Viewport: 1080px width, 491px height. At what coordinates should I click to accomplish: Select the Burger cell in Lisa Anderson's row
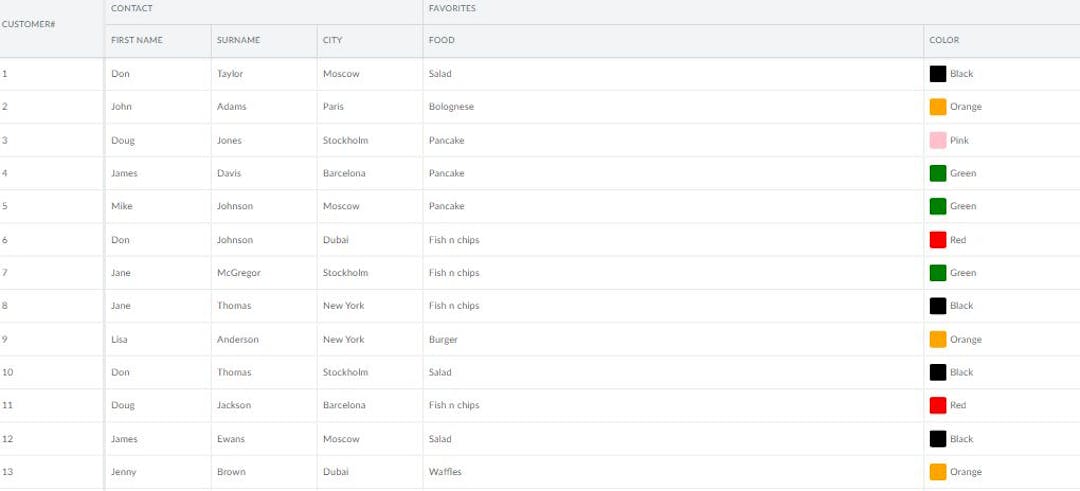coord(443,339)
